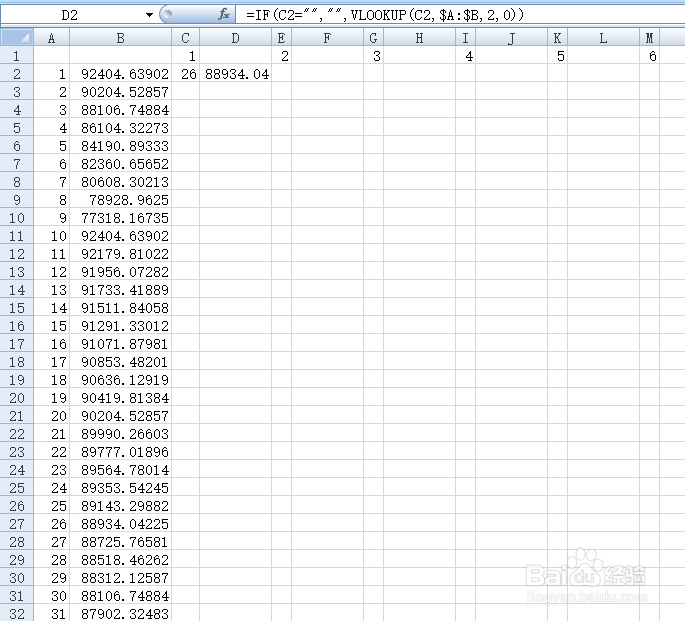
Task: Click cell with 90853.48201
Action: (x=121, y=362)
